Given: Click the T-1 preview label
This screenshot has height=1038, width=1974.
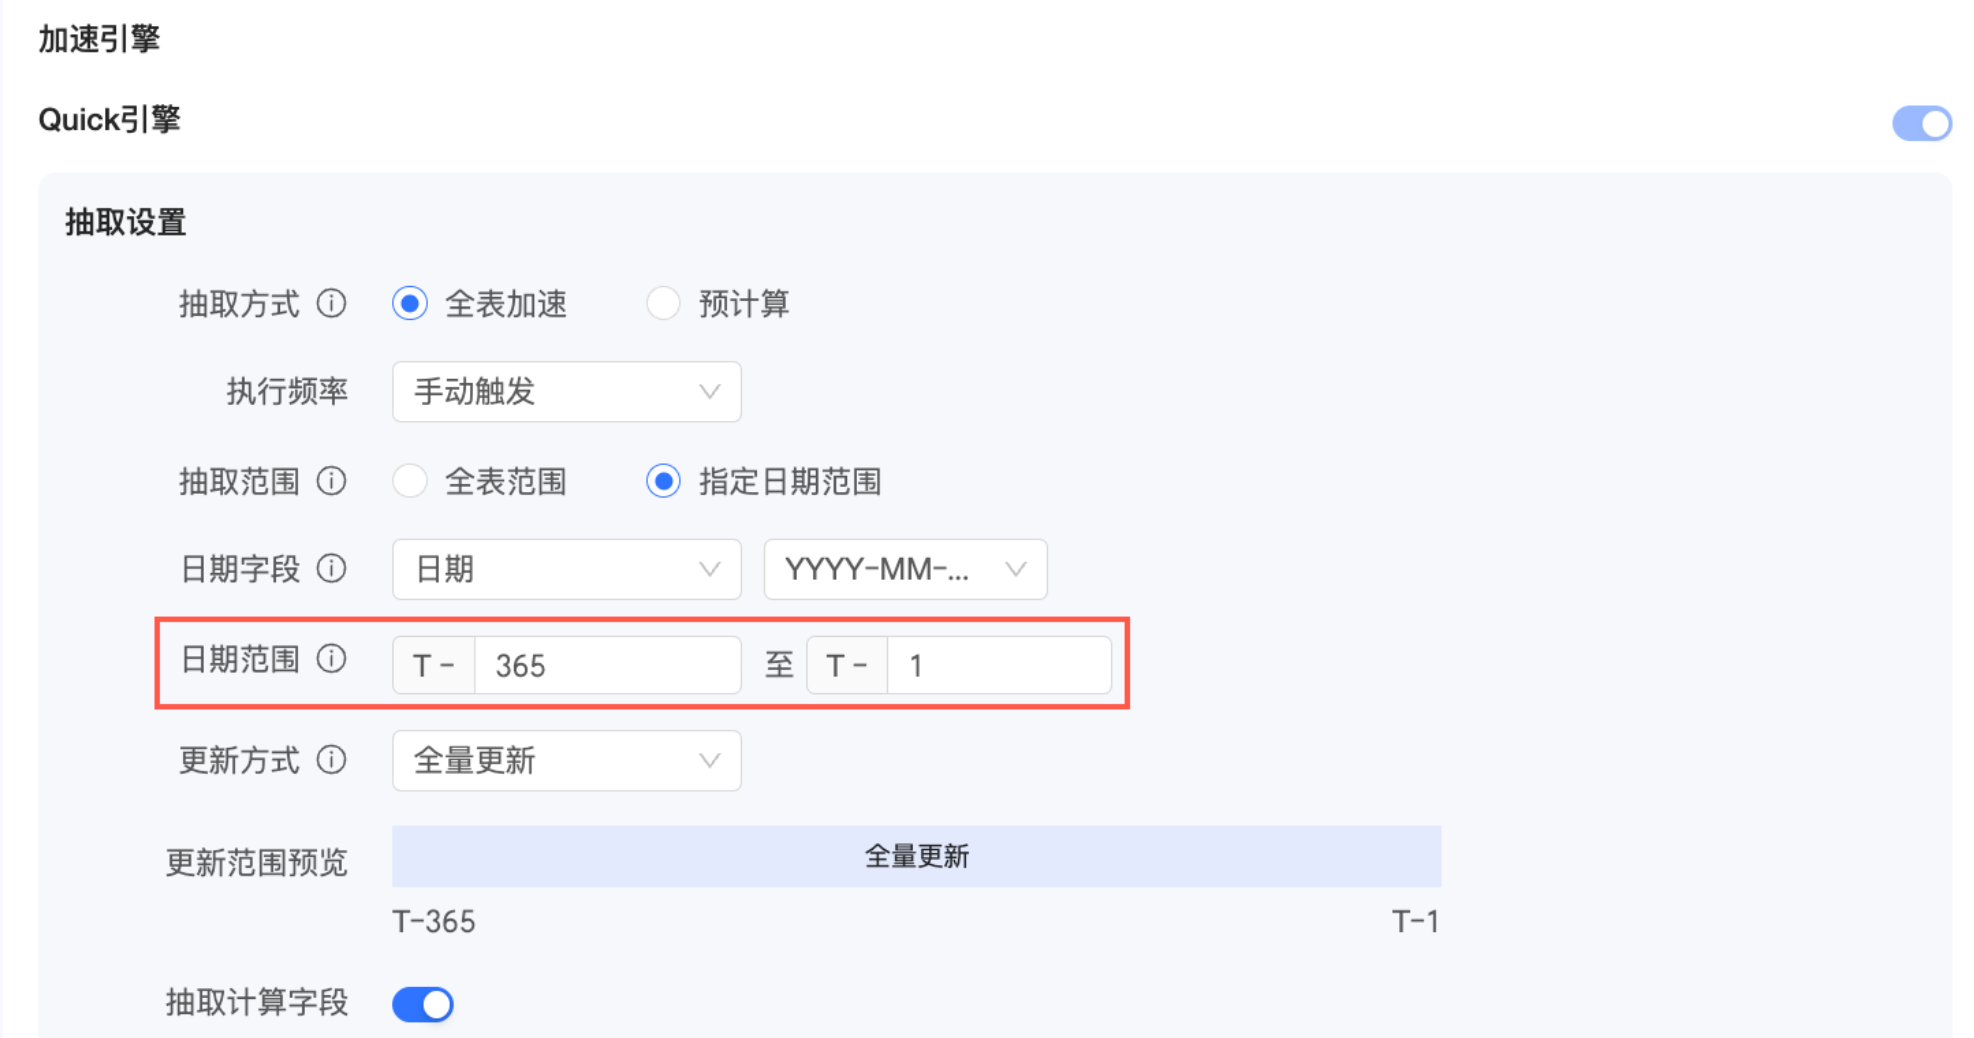Looking at the screenshot, I should tap(1415, 921).
